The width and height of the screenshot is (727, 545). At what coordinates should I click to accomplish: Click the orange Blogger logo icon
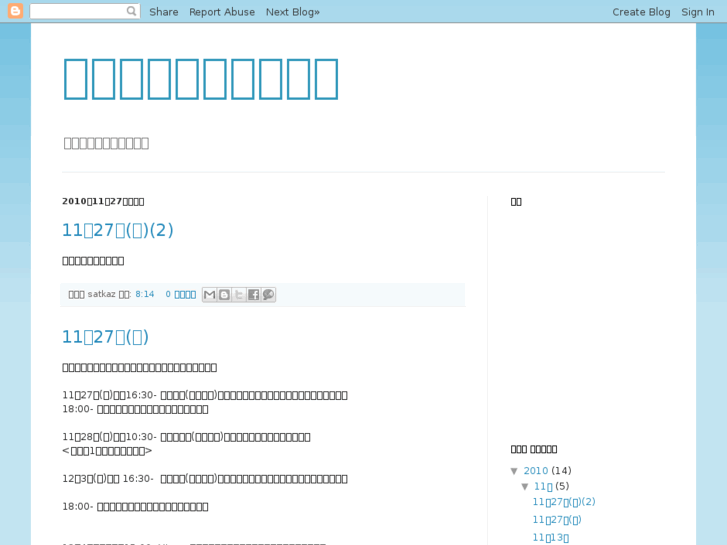click(15, 11)
